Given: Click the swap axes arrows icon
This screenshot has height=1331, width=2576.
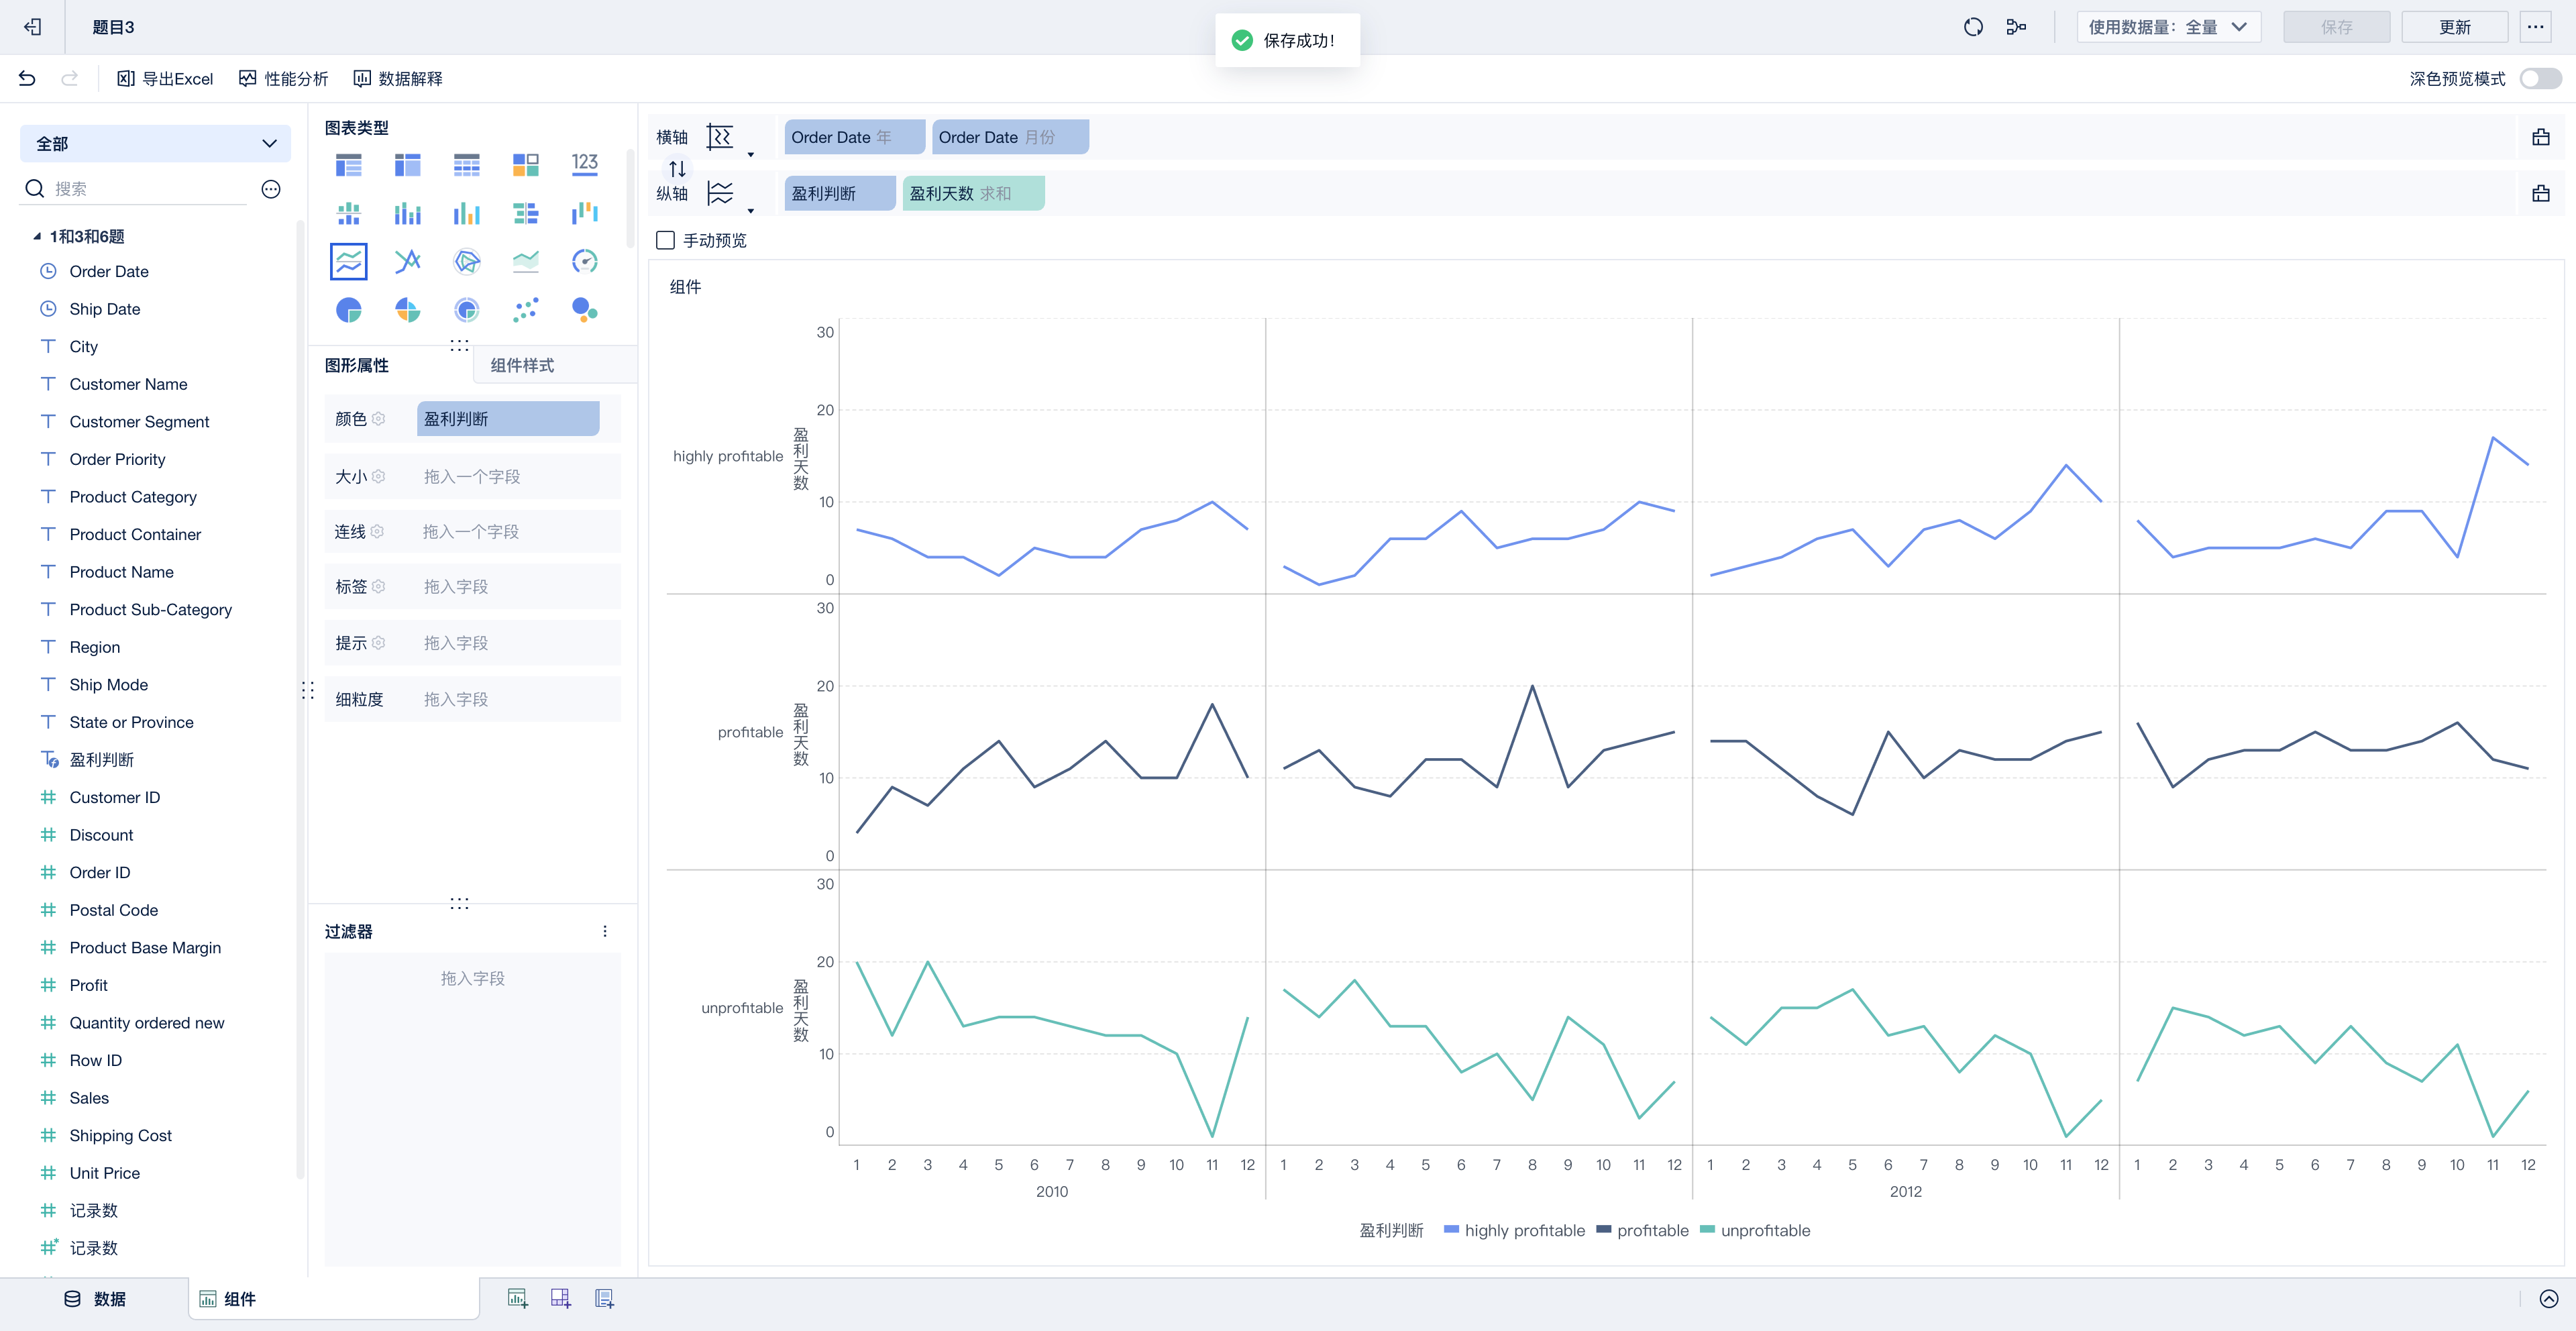Looking at the screenshot, I should coord(677,168).
